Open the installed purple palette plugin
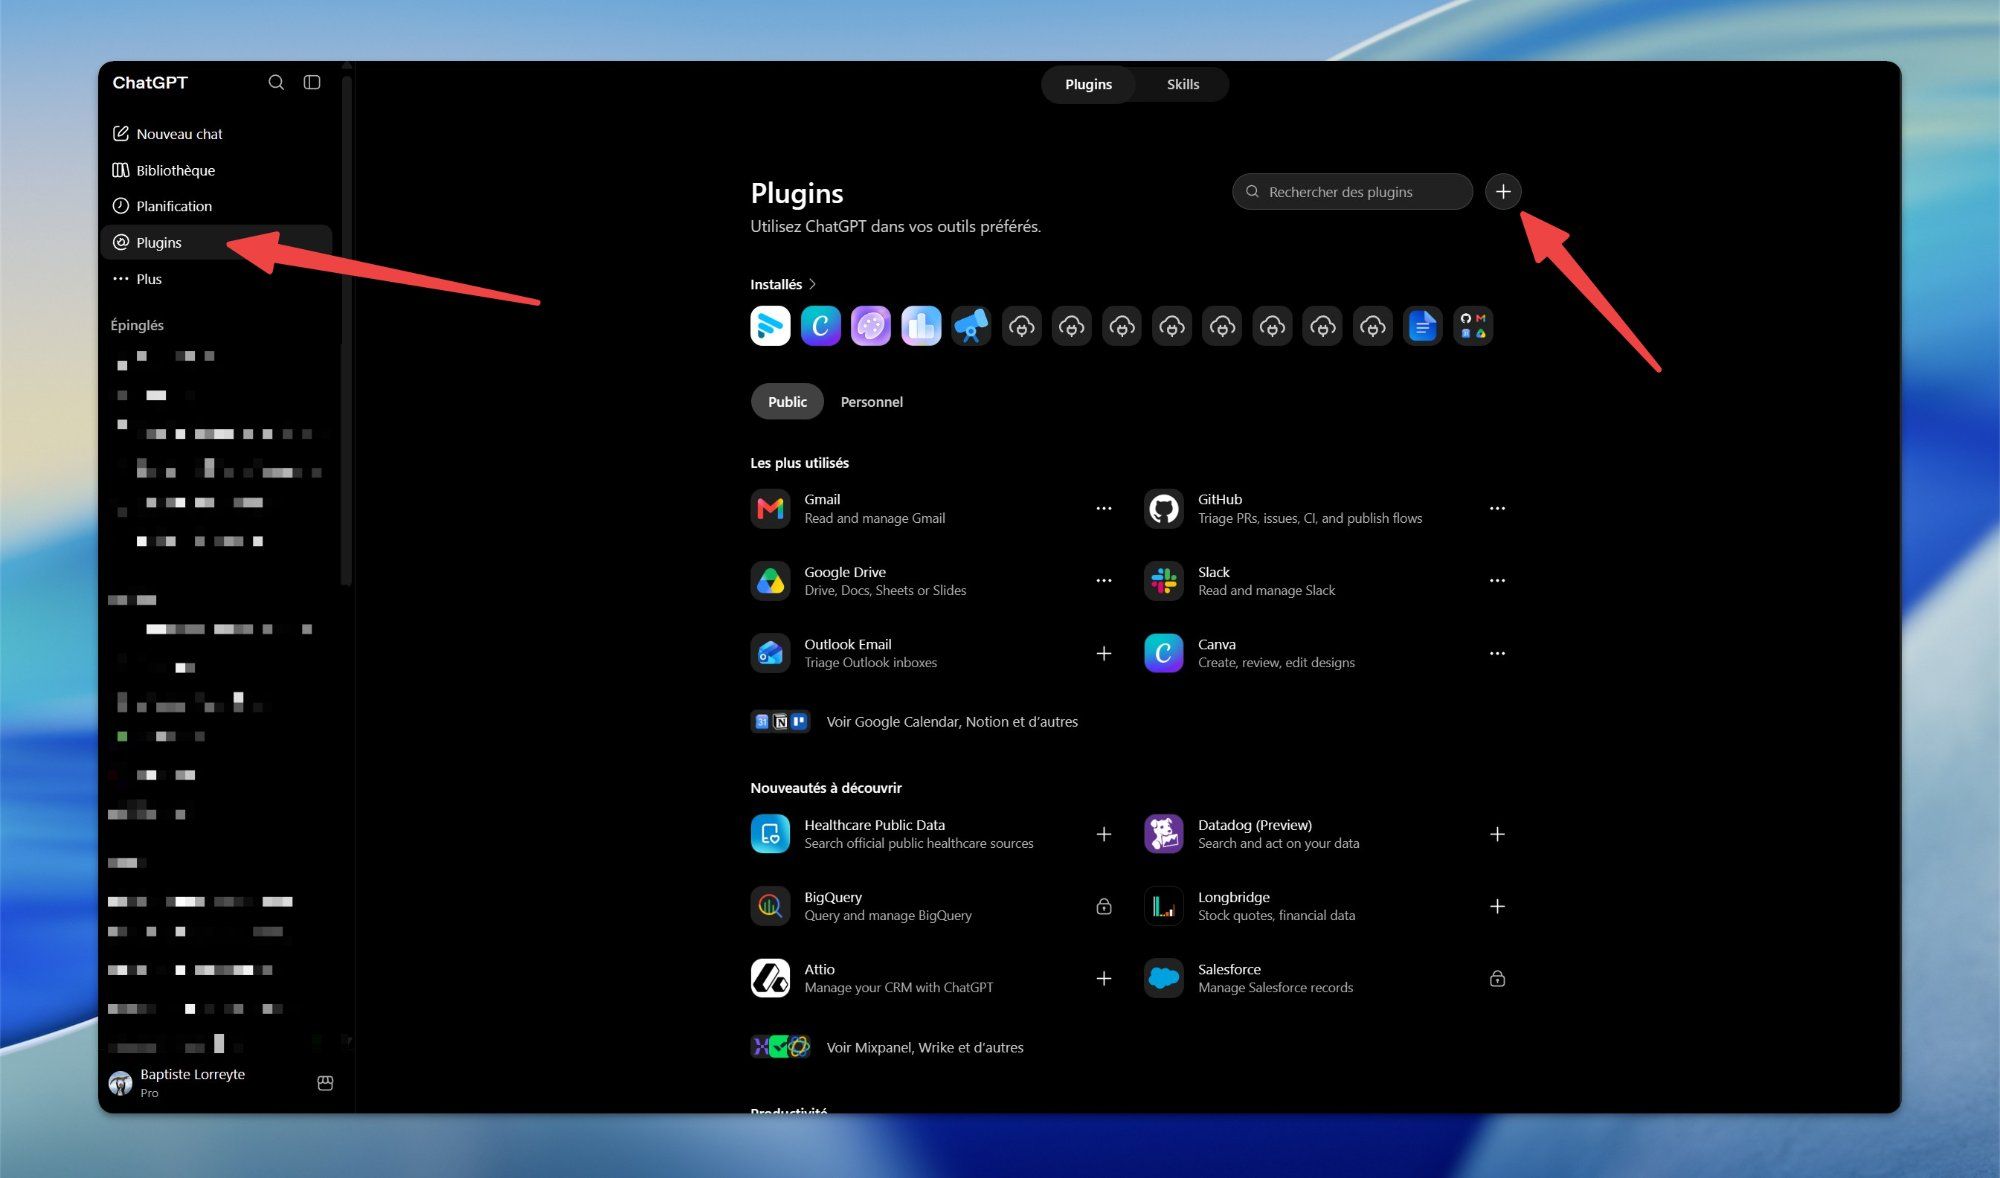 tap(870, 326)
